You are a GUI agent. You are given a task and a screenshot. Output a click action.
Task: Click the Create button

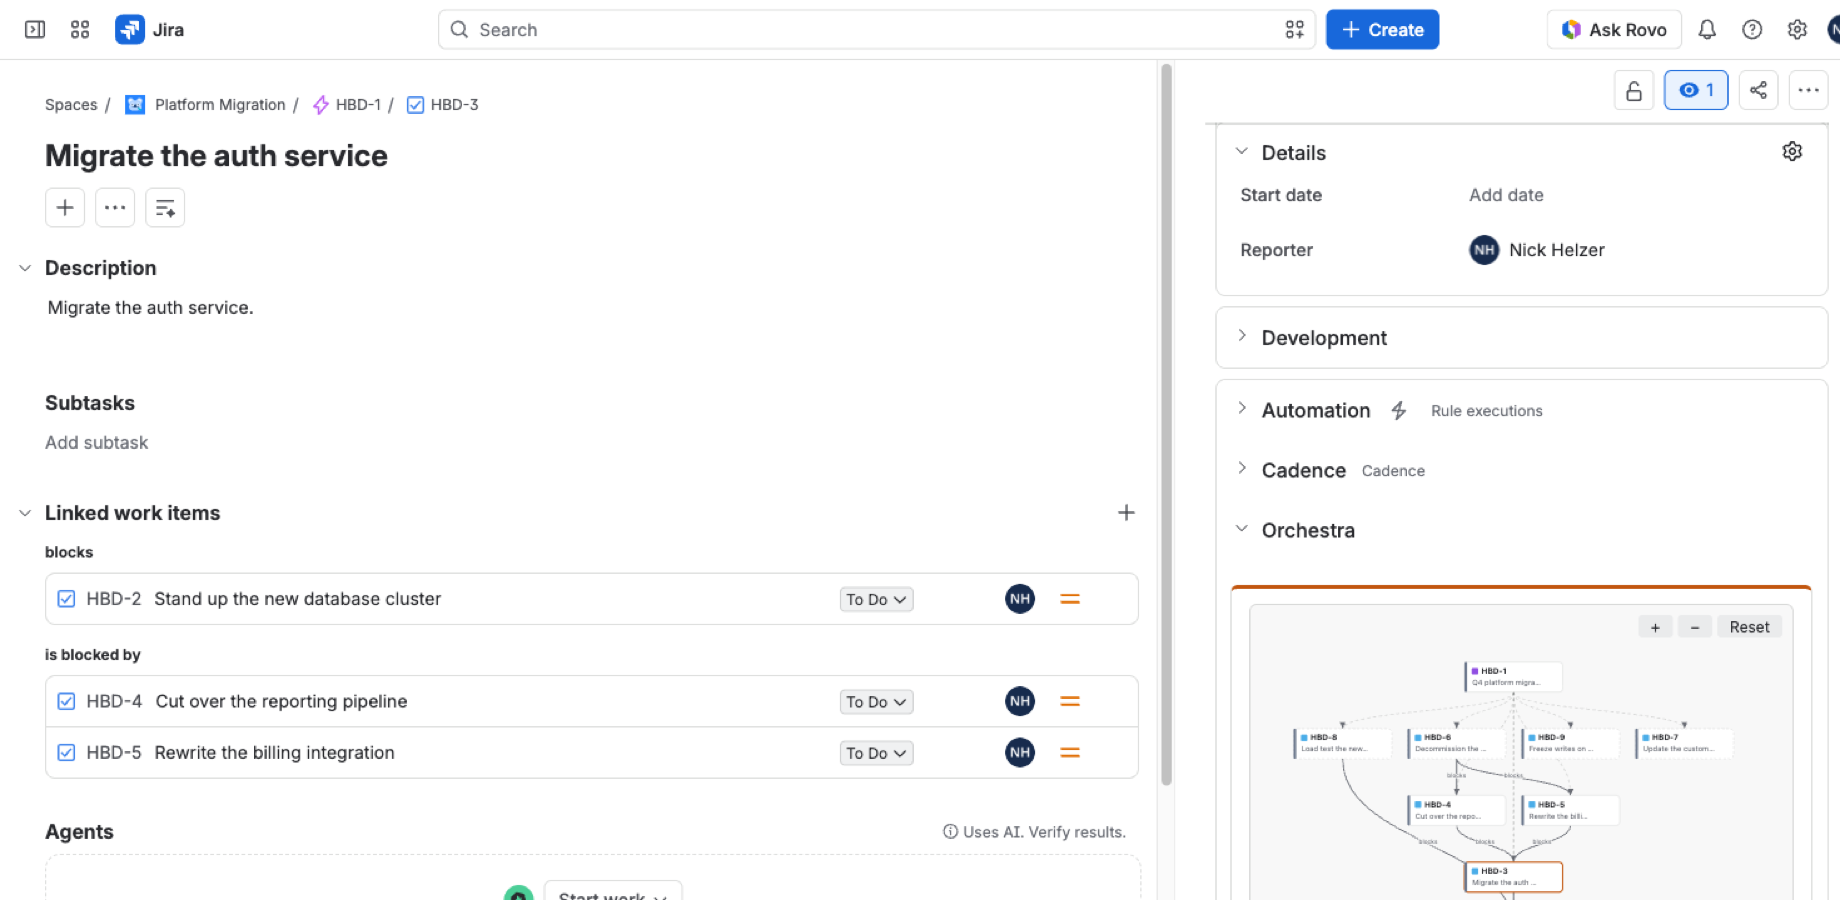(1382, 30)
